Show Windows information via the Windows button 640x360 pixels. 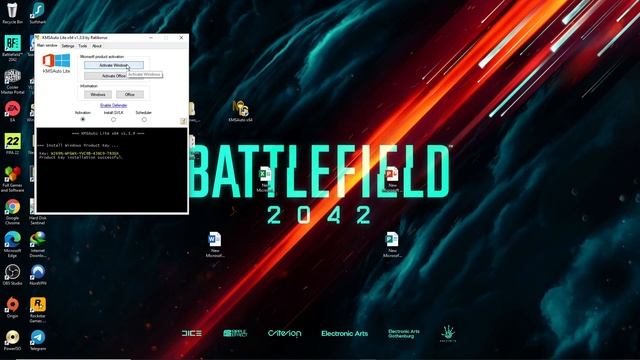pyautogui.click(x=98, y=94)
